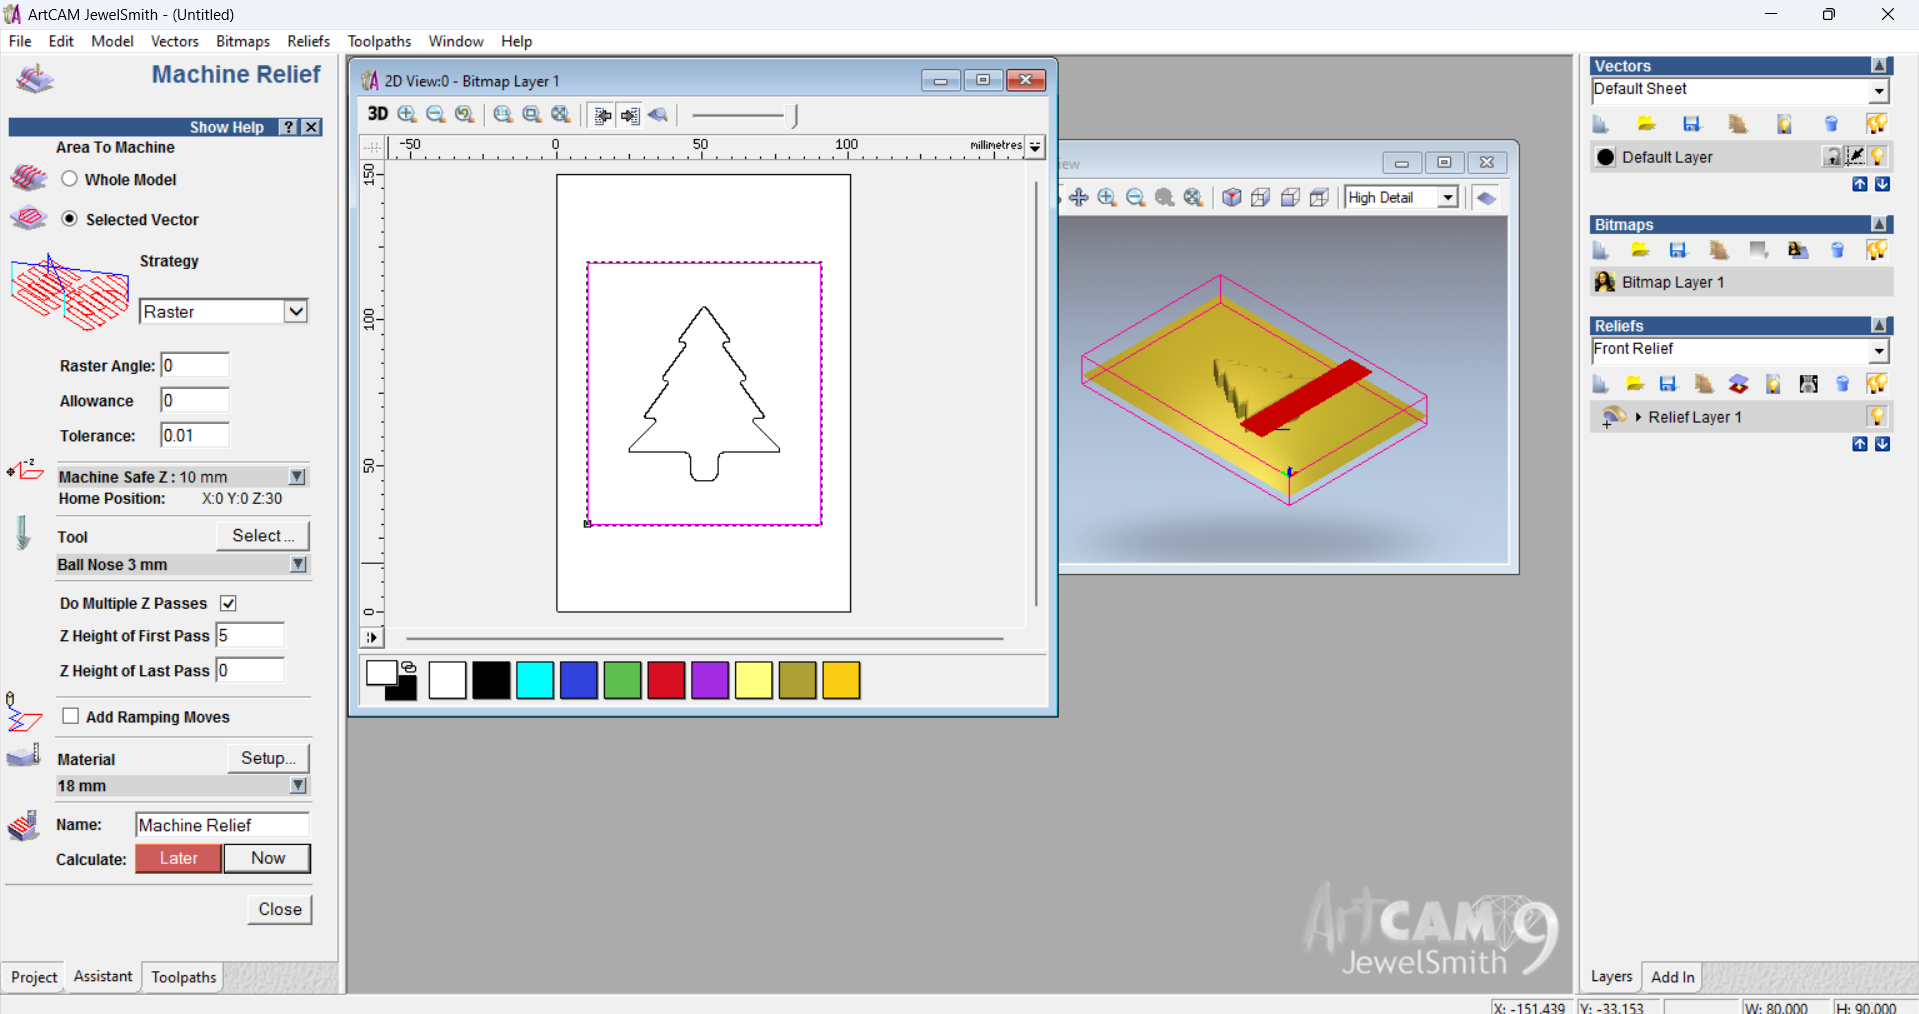Calculate toolpath Now button
Image resolution: width=1919 pixels, height=1014 pixels.
pos(268,858)
